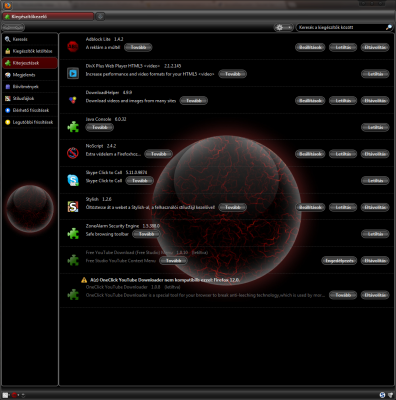
Task: Open Kiegészítők letöltése in the sidebar
Action: 30,51
